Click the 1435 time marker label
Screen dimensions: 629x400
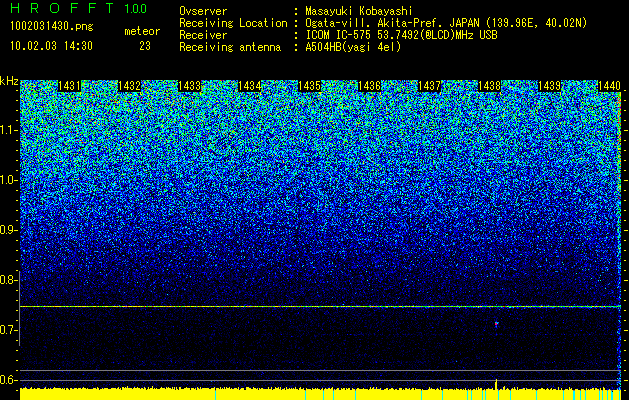click(x=309, y=86)
